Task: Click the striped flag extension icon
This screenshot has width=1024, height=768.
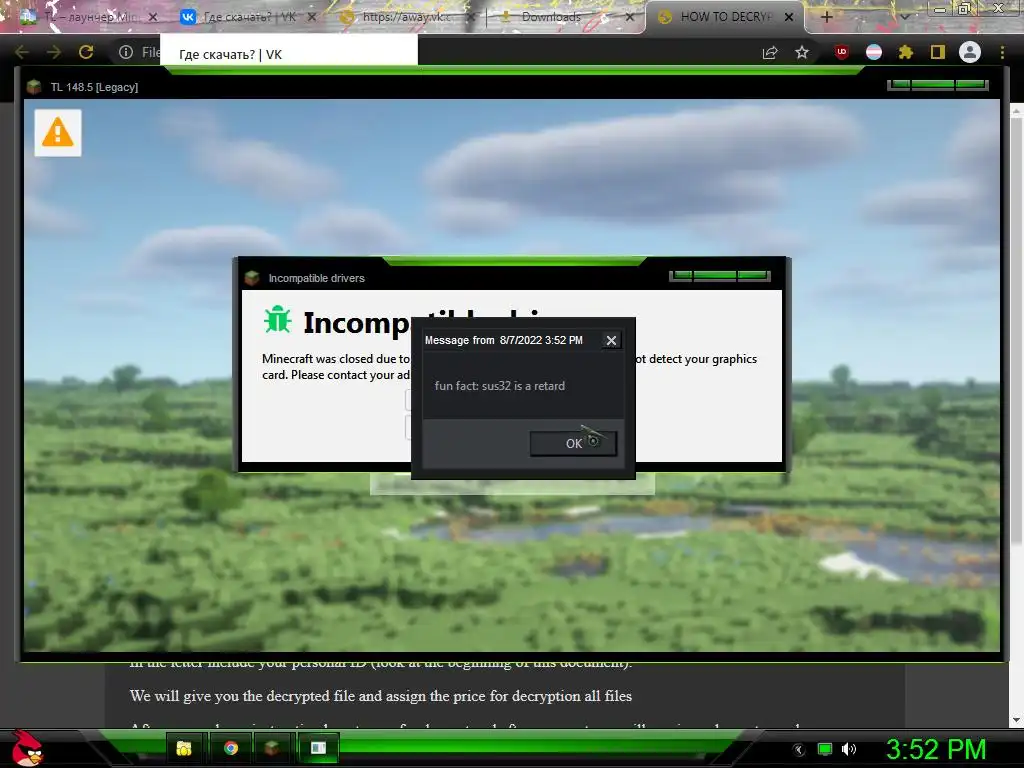Action: point(874,52)
